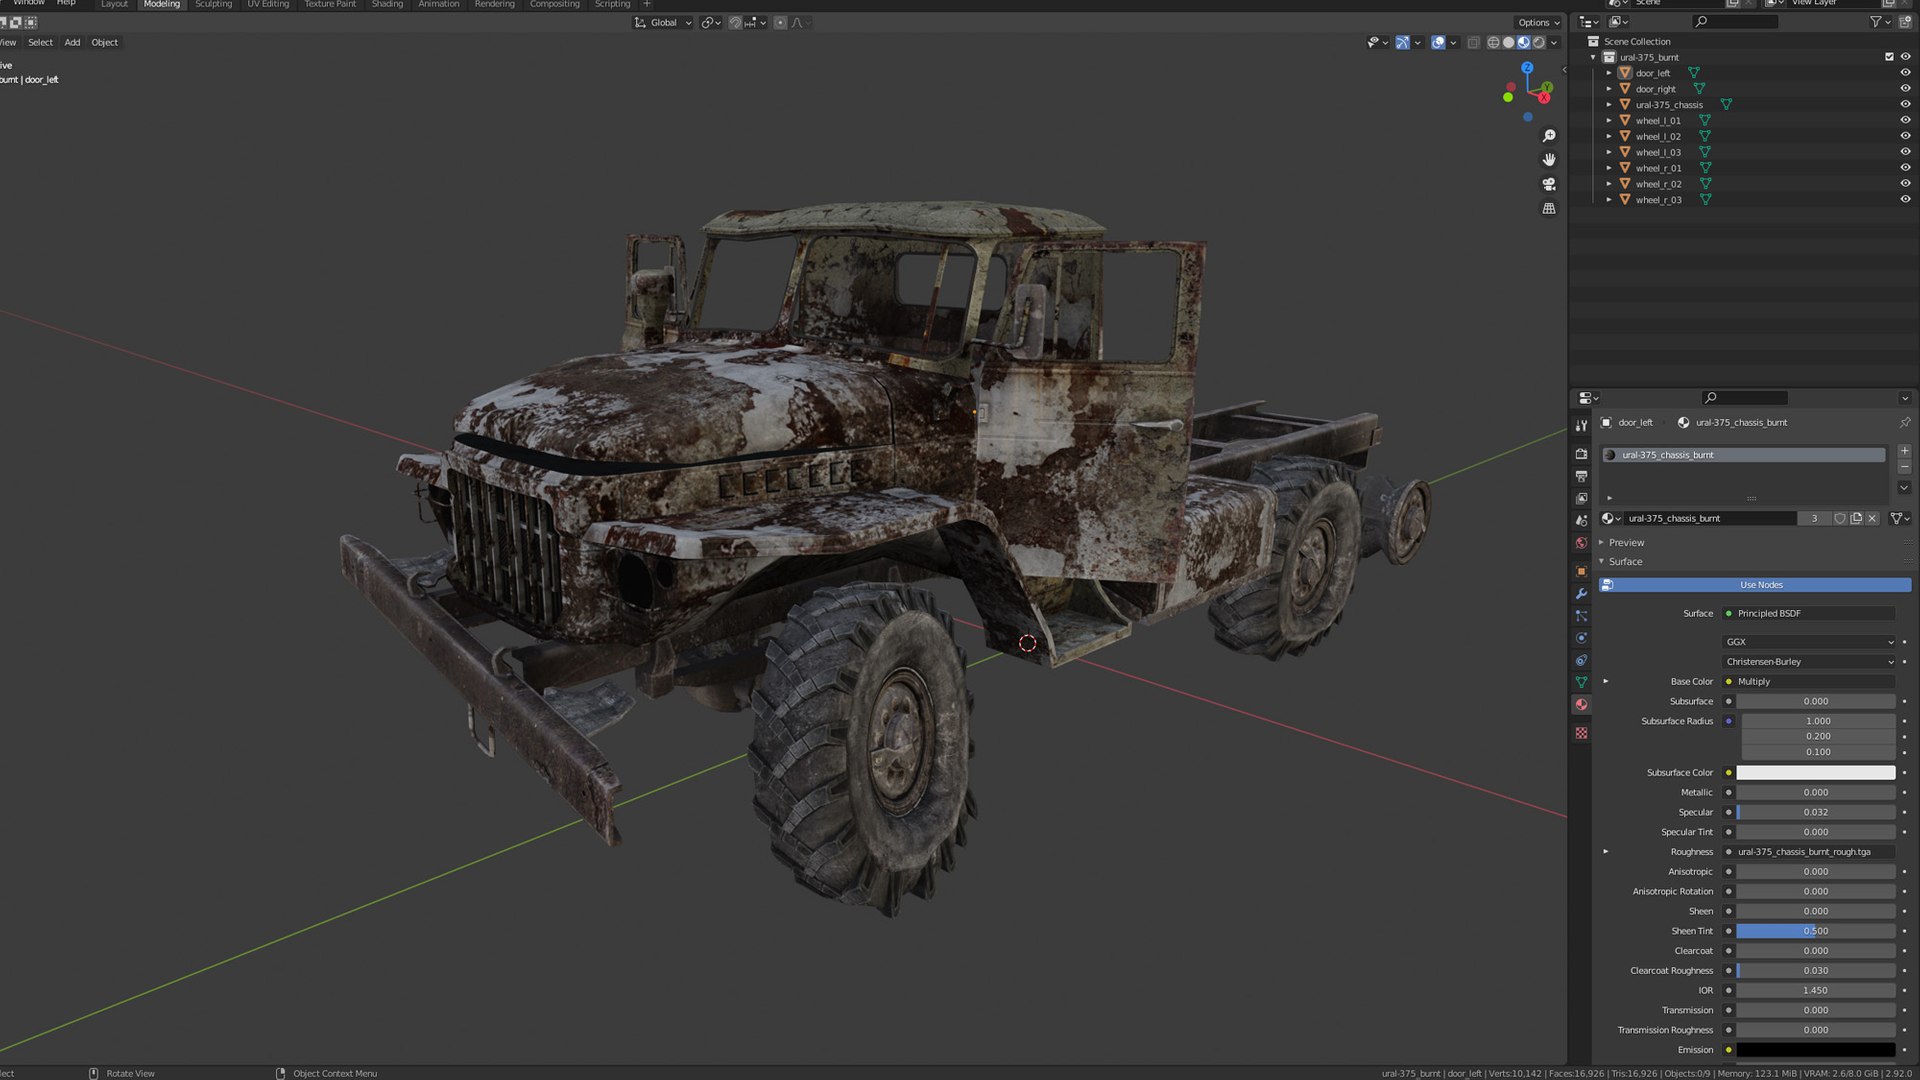Image resolution: width=1920 pixels, height=1080 pixels.
Task: Open the Add menu
Action: 72,42
